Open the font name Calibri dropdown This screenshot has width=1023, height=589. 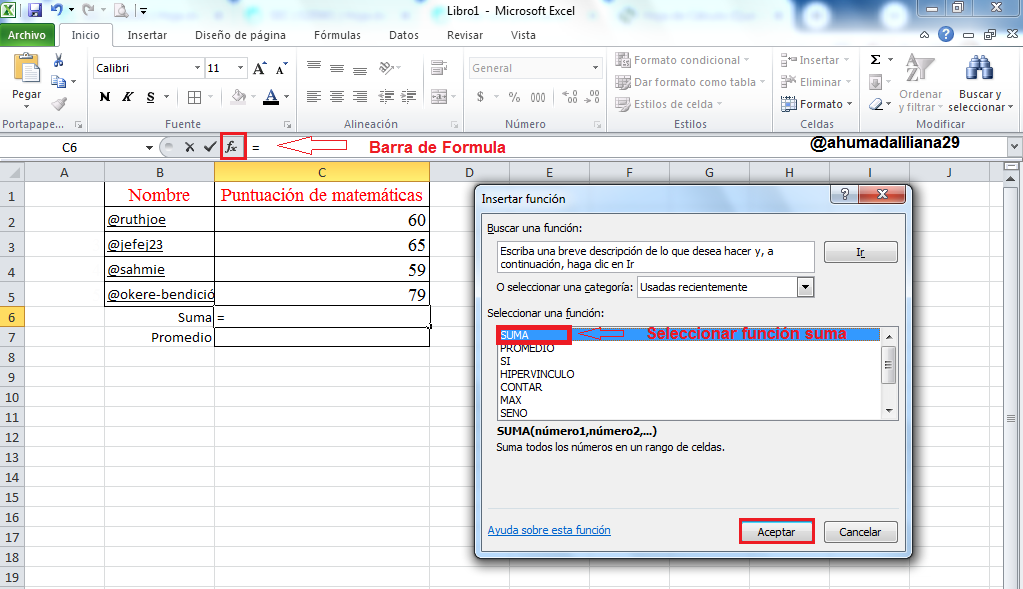pyautogui.click(x=197, y=68)
